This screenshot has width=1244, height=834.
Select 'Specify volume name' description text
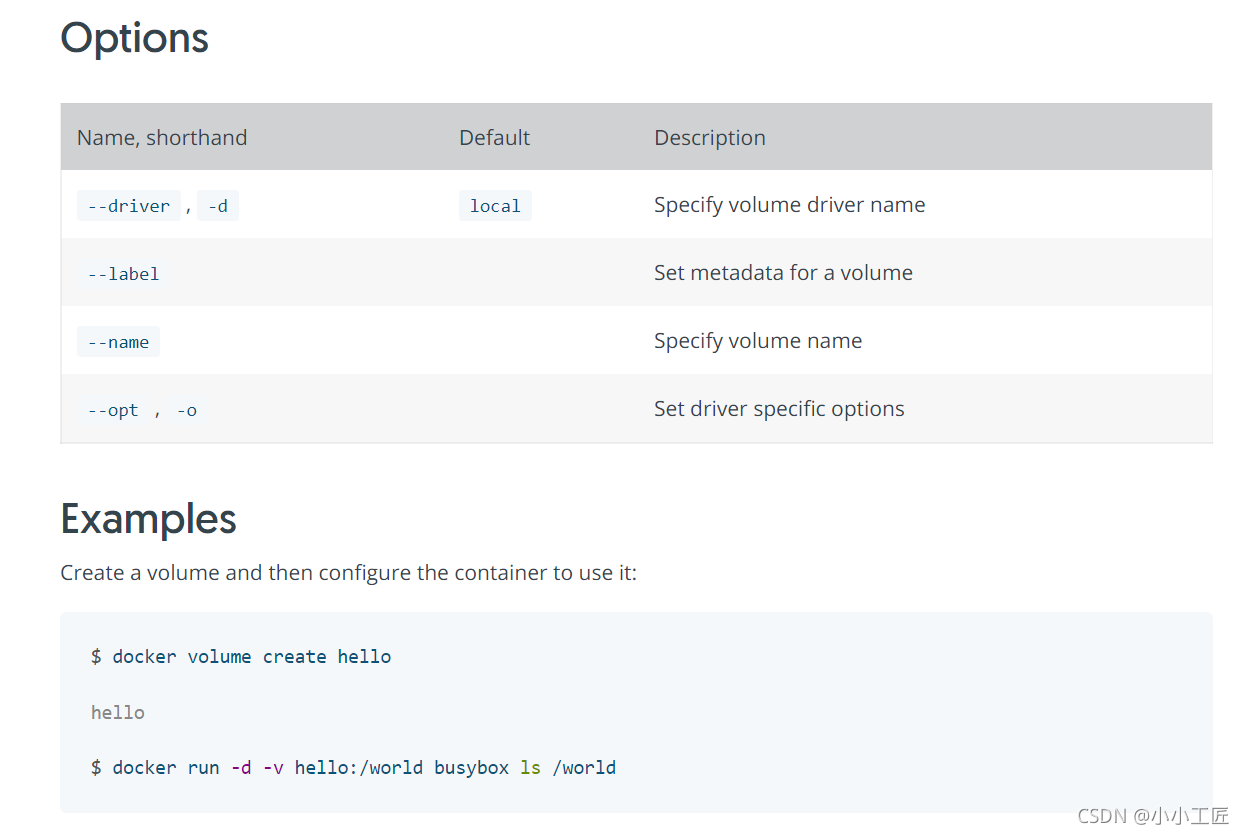pyautogui.click(x=757, y=341)
